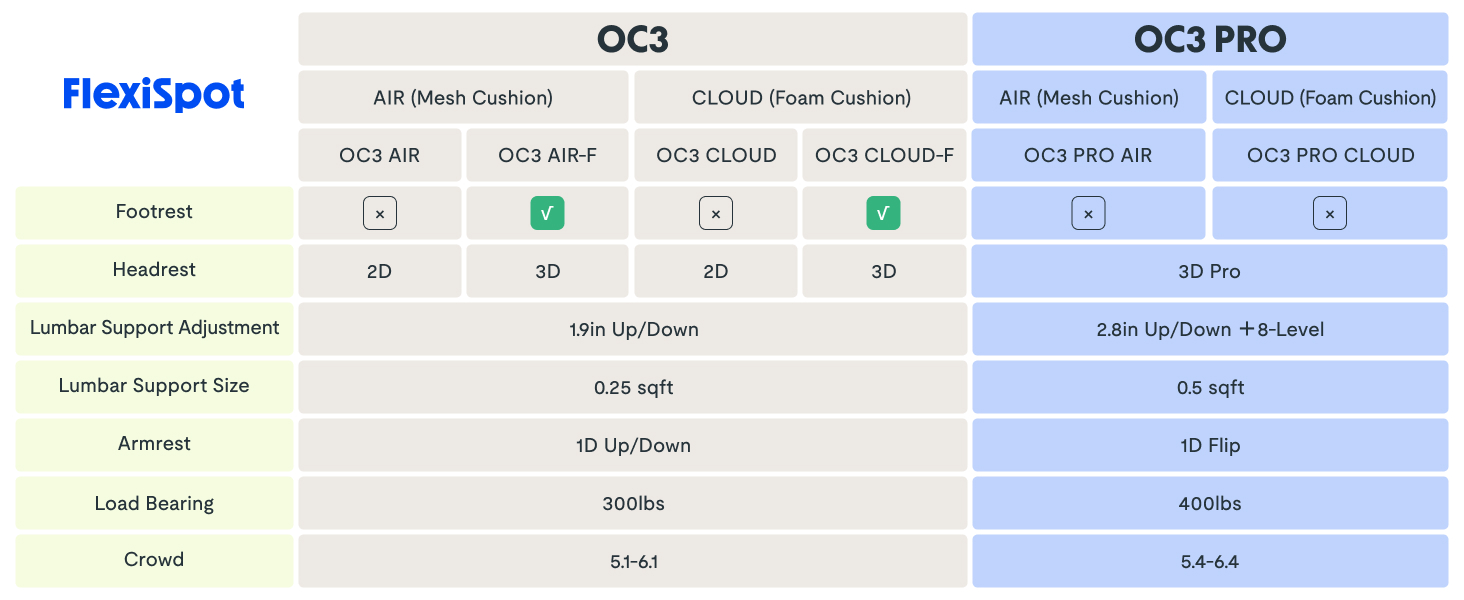Select the OC3 AIR-F model cell
The image size is (1464, 600).
548,155
